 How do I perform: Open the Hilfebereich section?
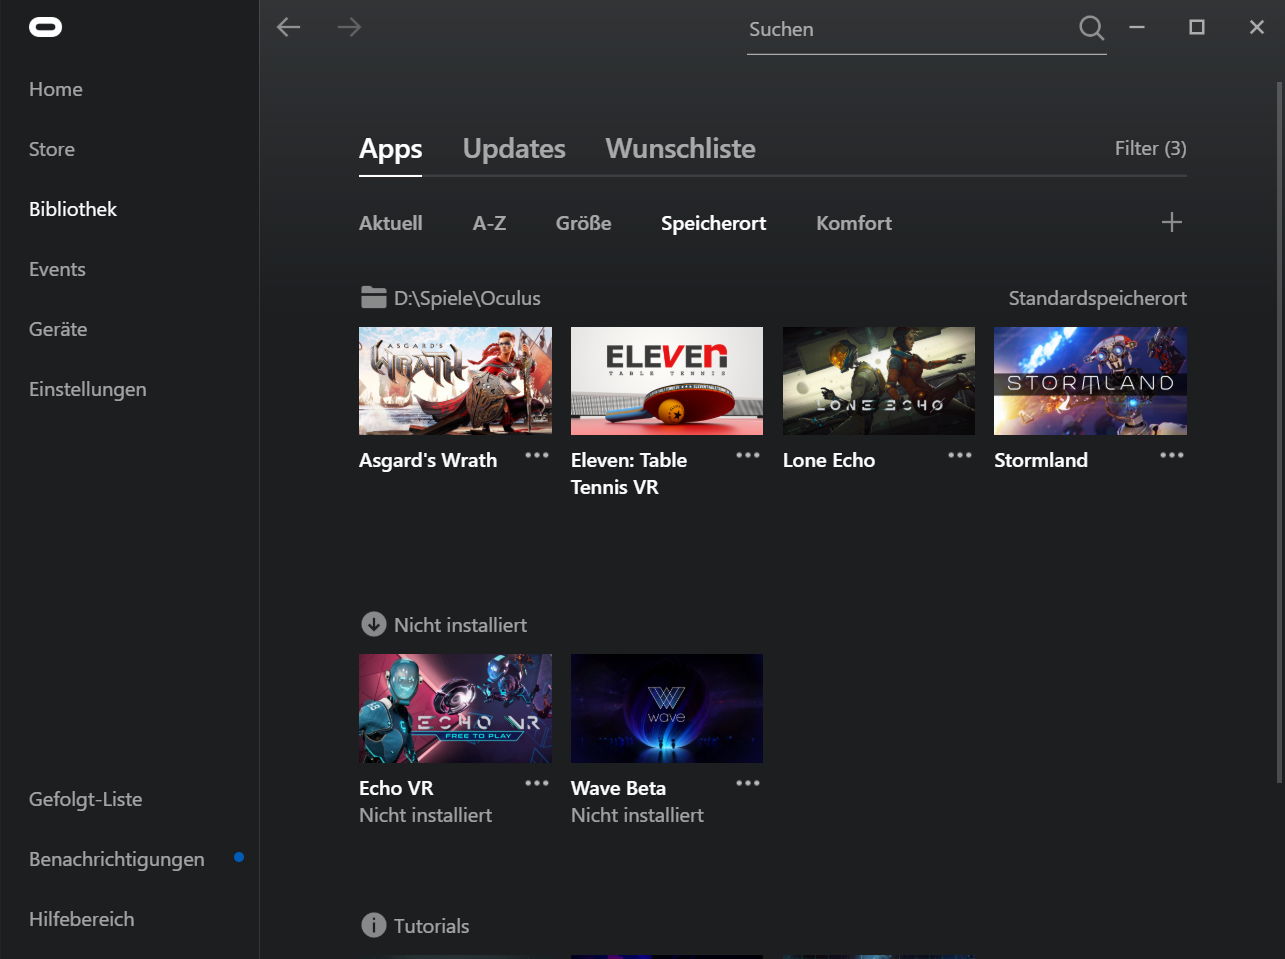pyautogui.click(x=81, y=918)
